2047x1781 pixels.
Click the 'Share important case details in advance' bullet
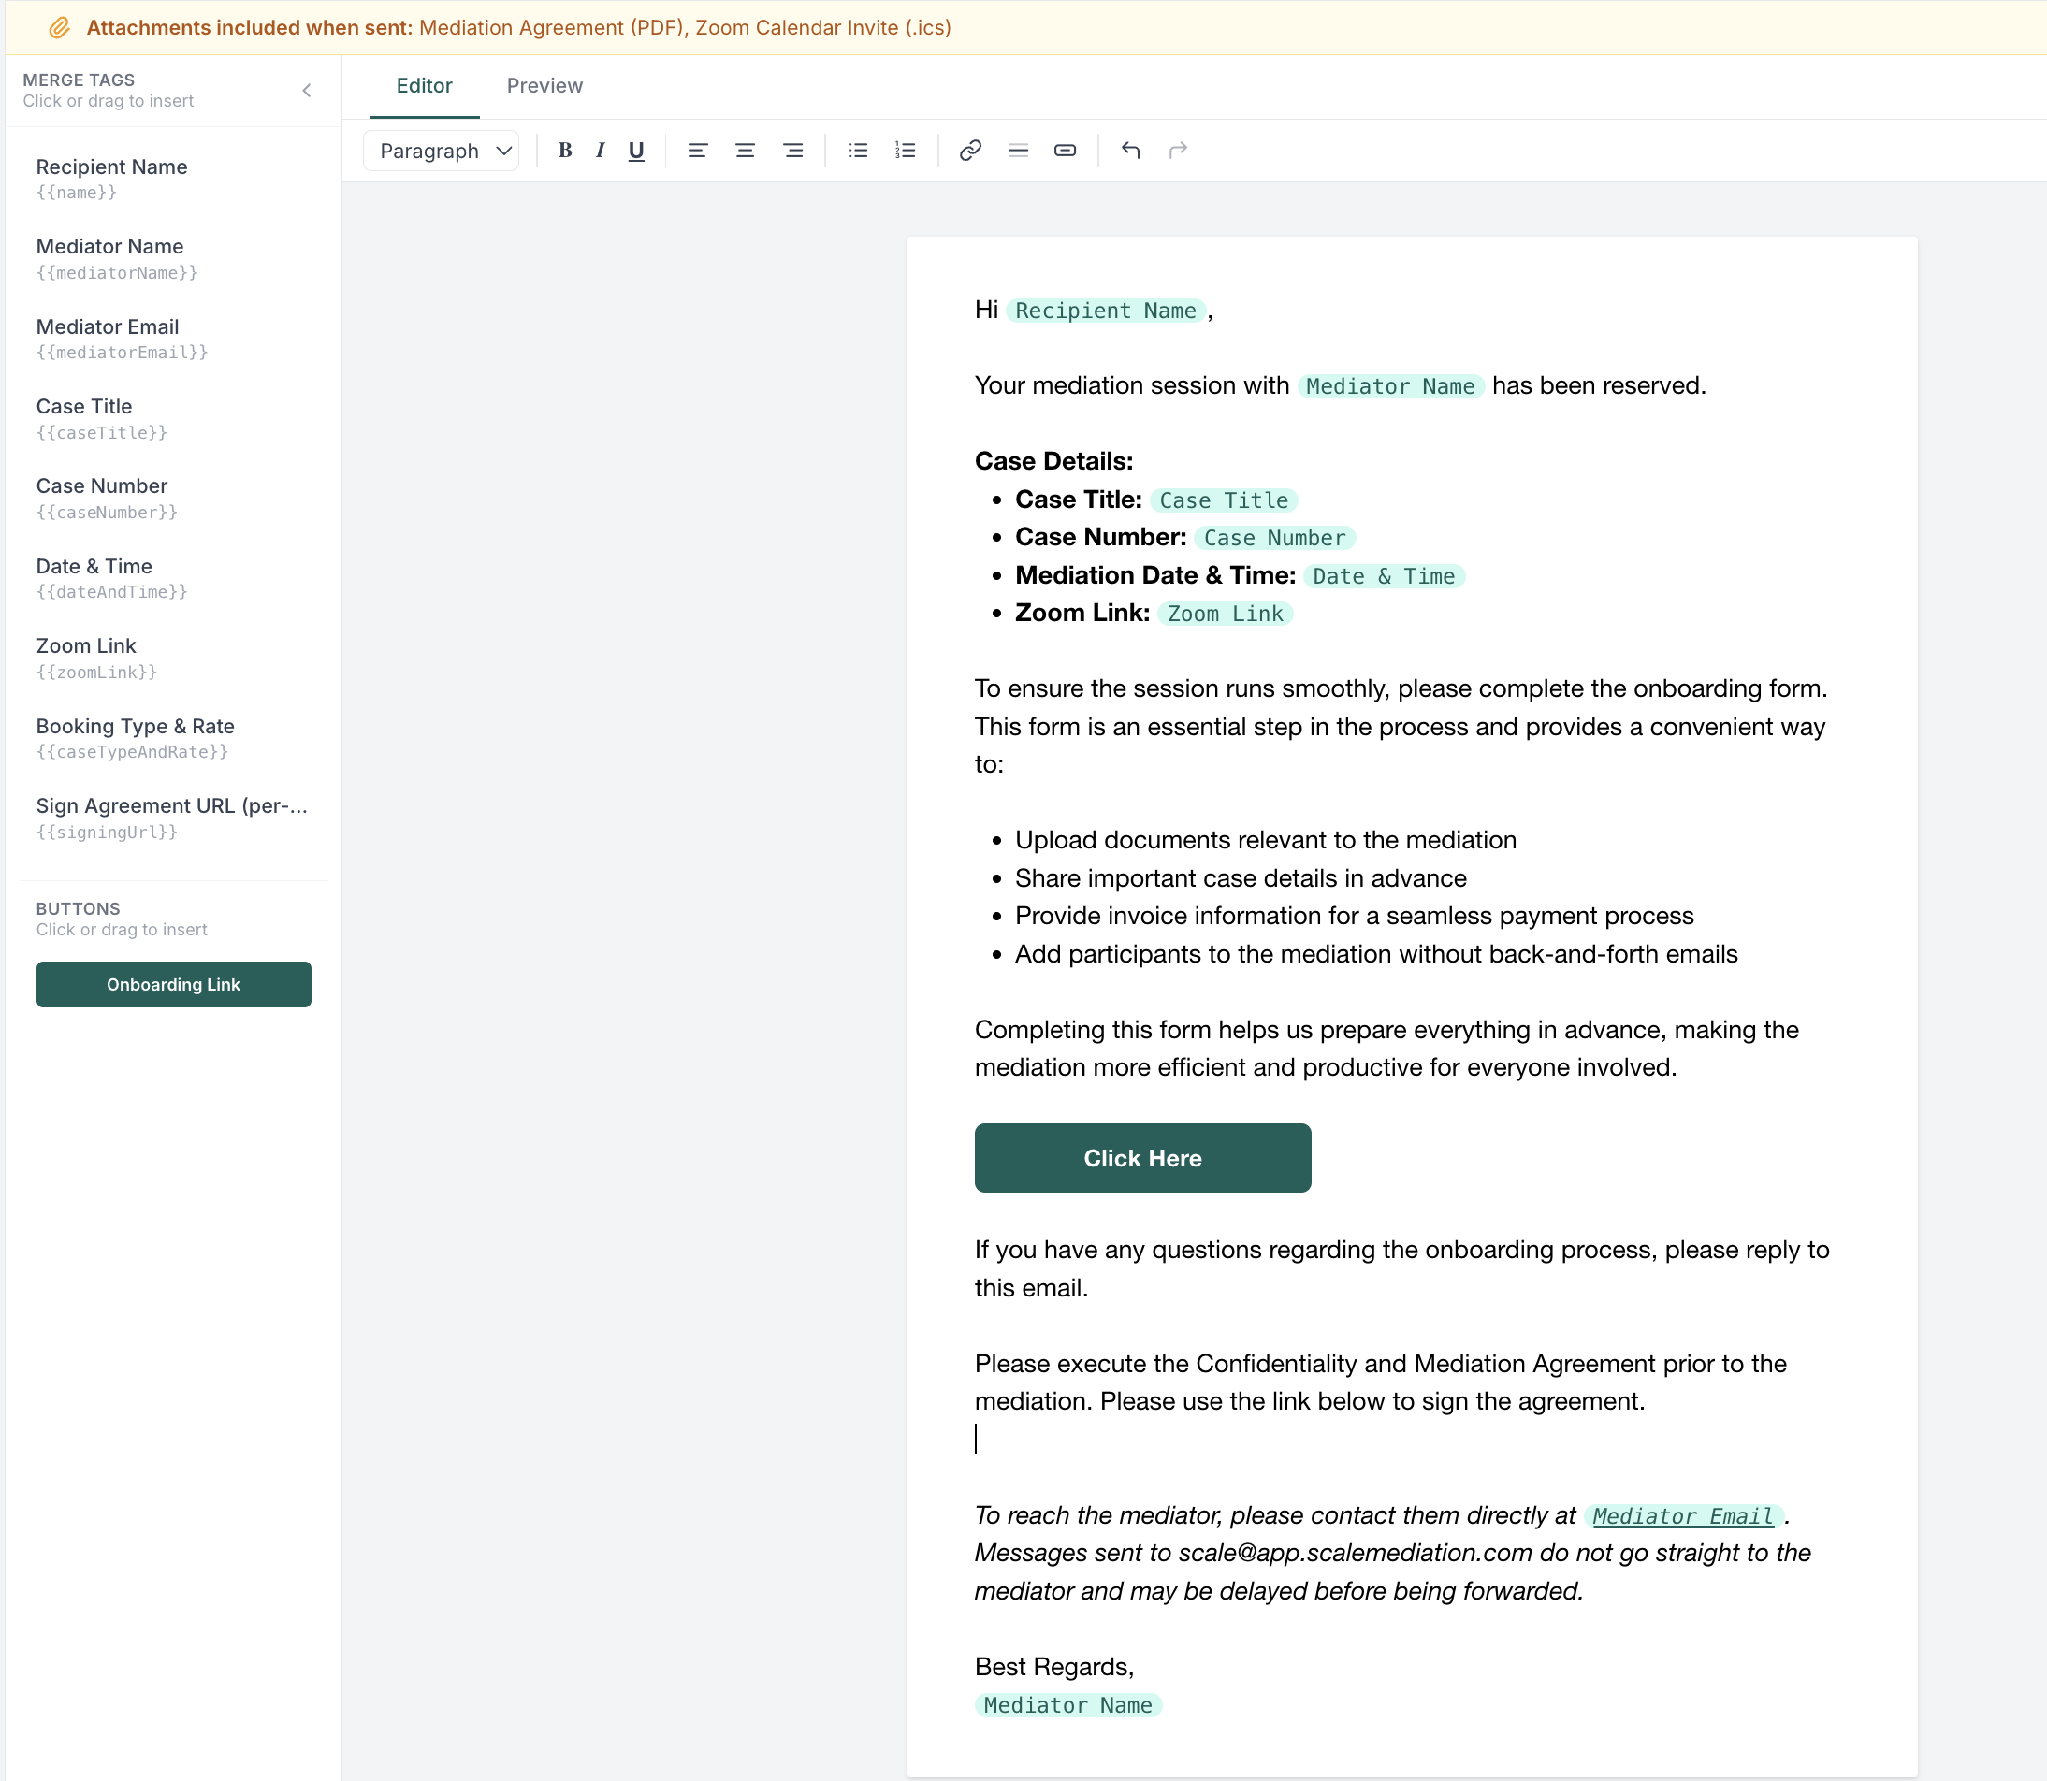point(1241,878)
